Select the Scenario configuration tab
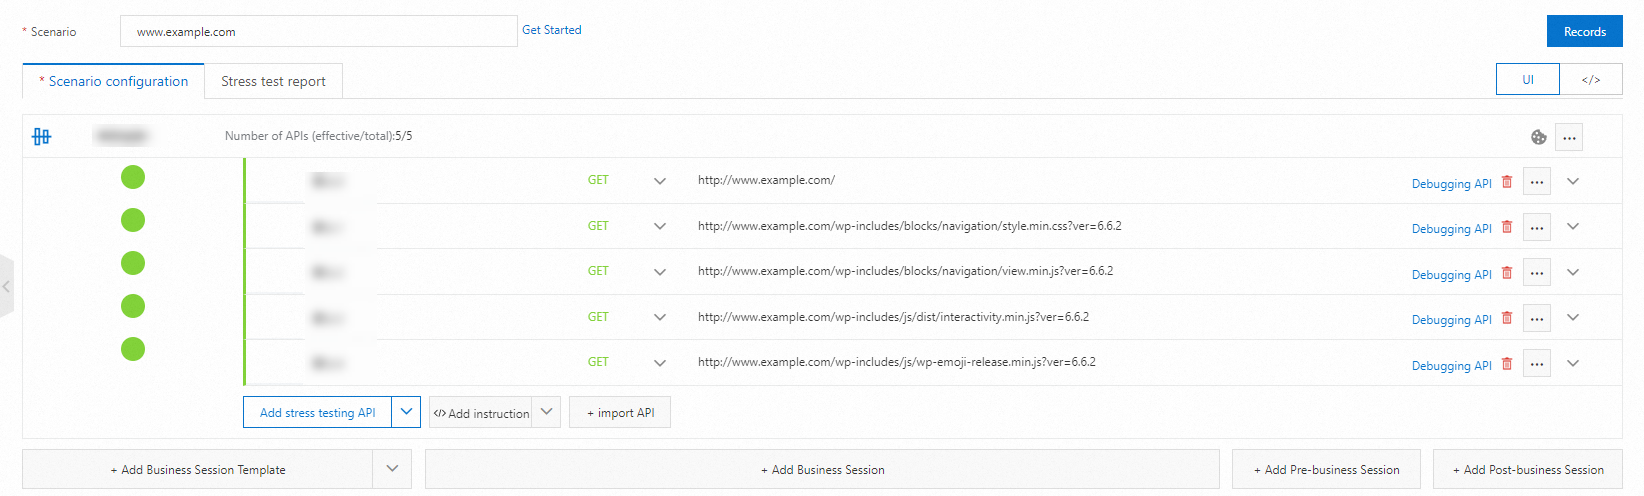 pyautogui.click(x=113, y=81)
